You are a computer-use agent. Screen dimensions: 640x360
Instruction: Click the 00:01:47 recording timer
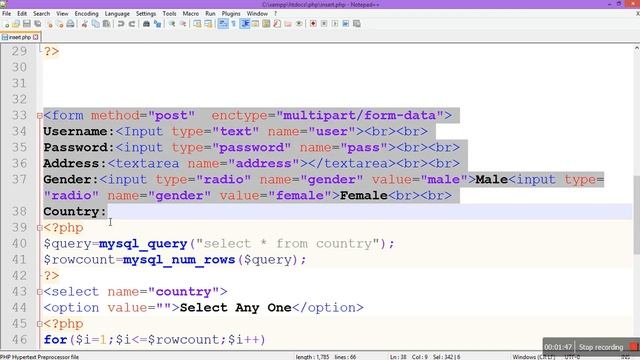pyautogui.click(x=558, y=347)
